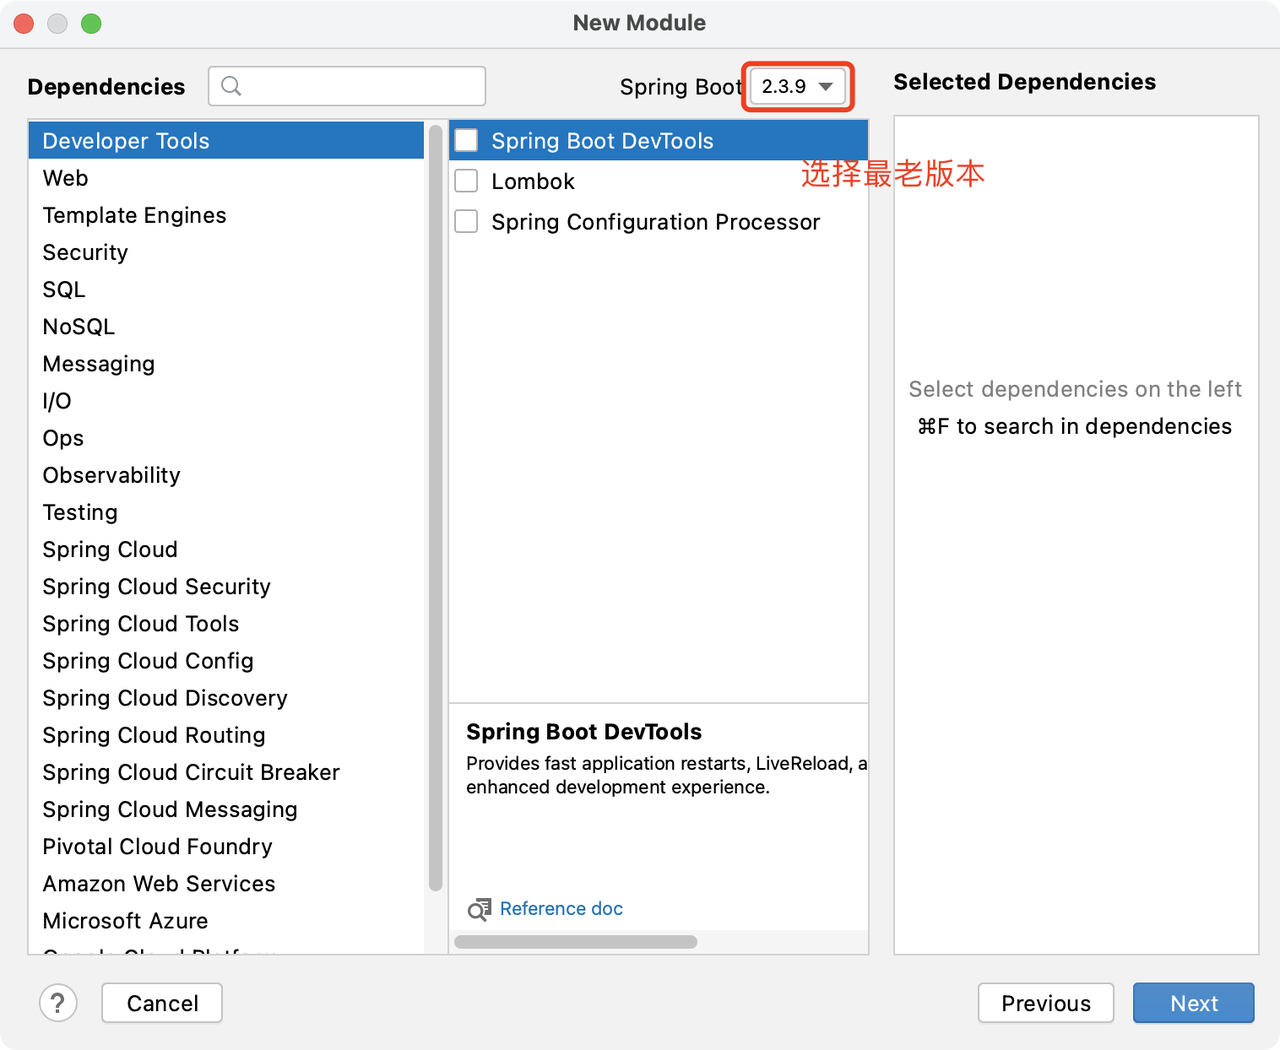This screenshot has height=1050, width=1280.
Task: Go back with the Previous button
Action: (1046, 1003)
